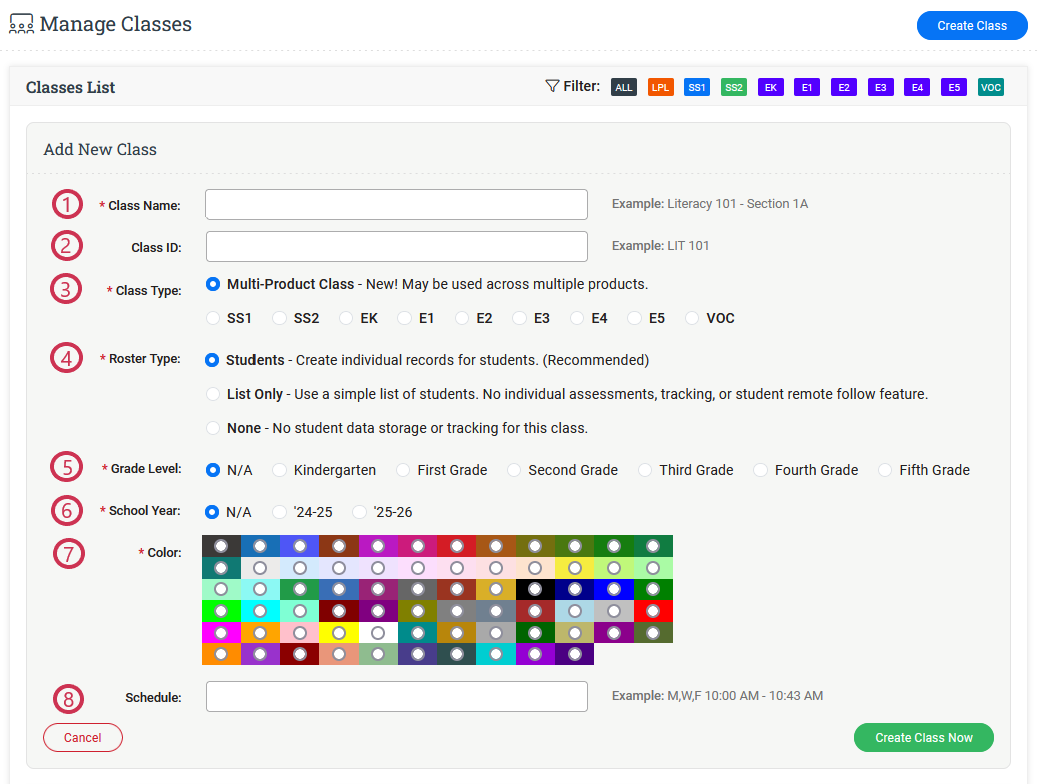Screen dimensions: 1041x784
Task: Select VOC class type option
Action: click(692, 318)
